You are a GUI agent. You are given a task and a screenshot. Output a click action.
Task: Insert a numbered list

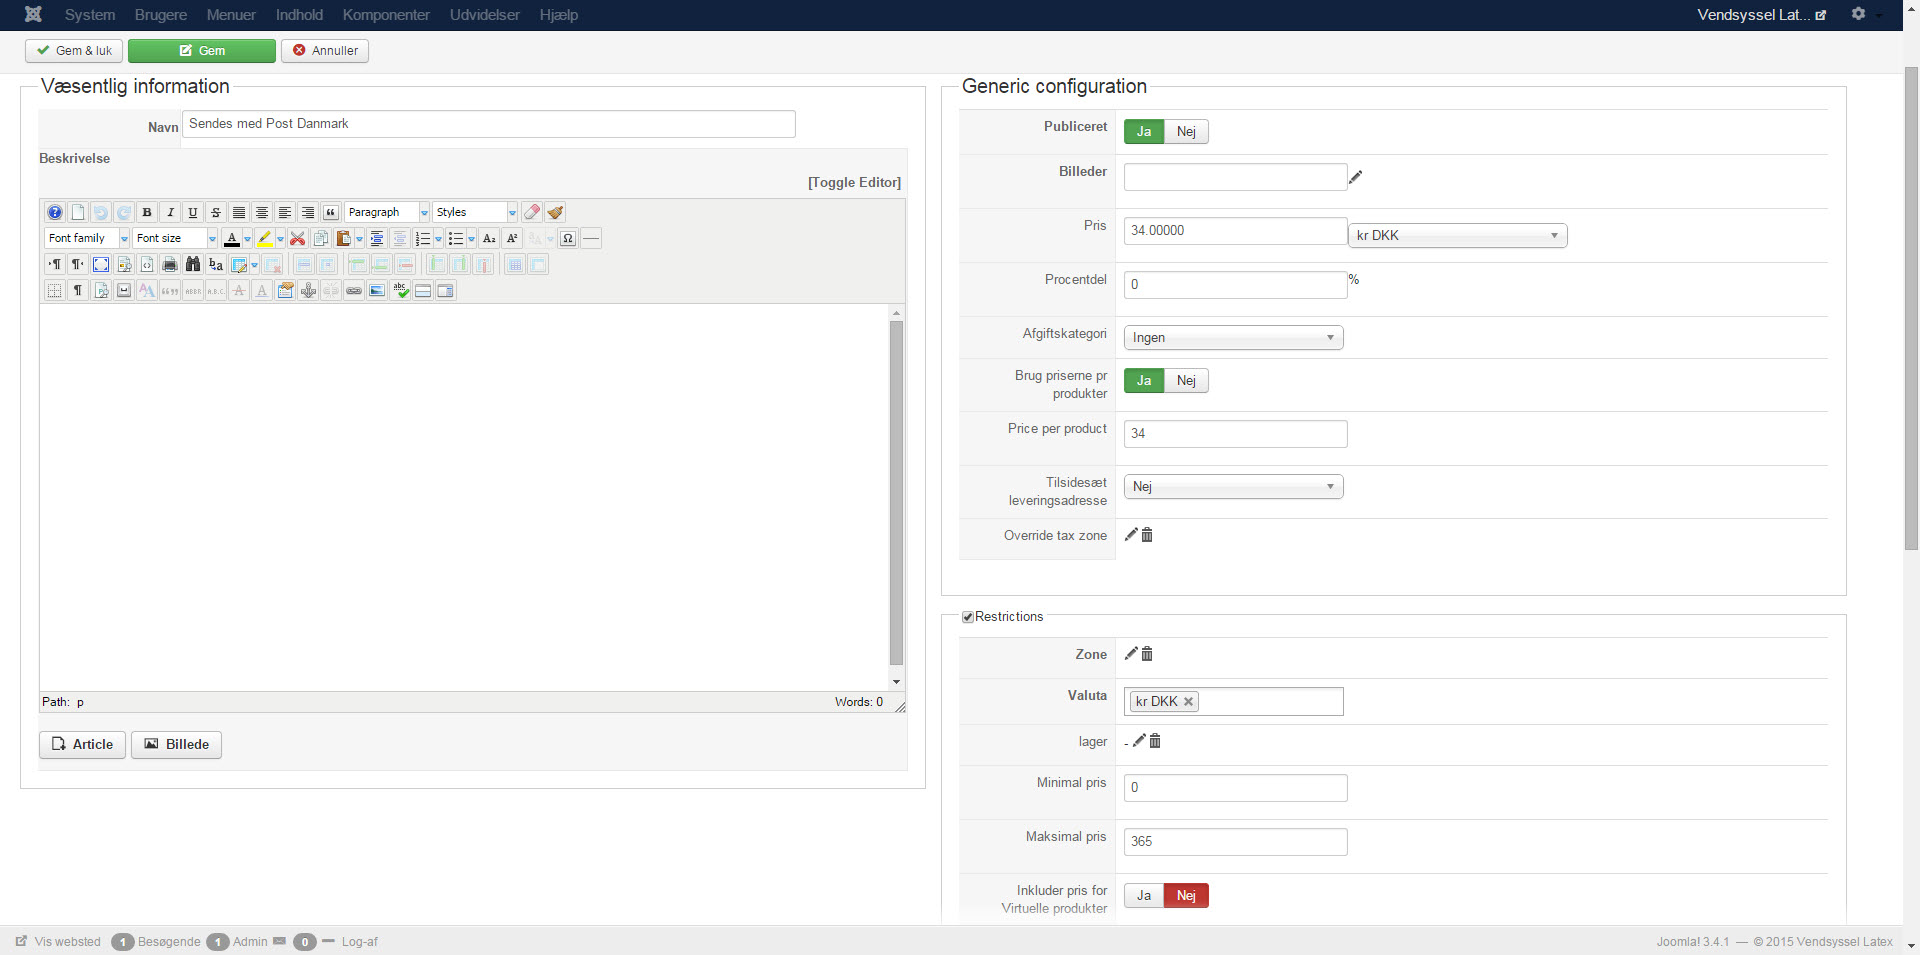click(x=423, y=238)
